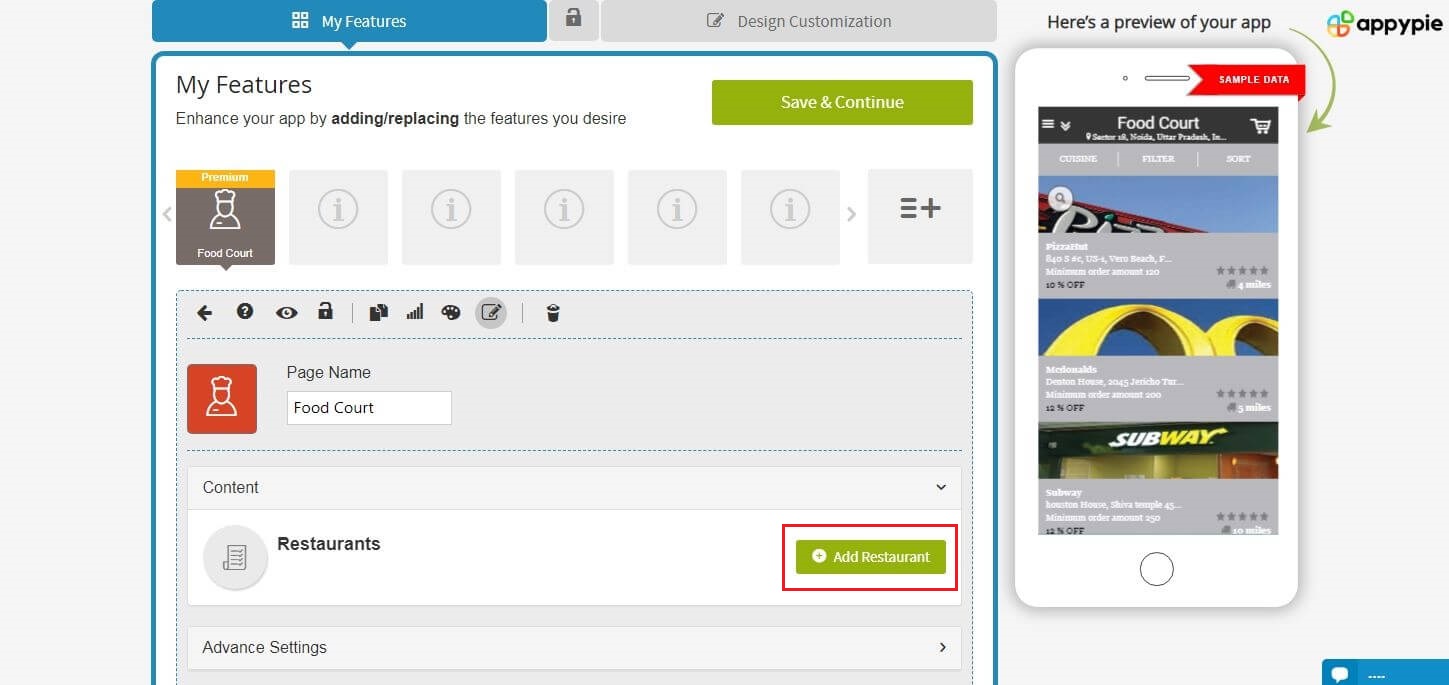Click the copy pages icon
Viewport: 1449px width, 685px height.
pyautogui.click(x=378, y=313)
